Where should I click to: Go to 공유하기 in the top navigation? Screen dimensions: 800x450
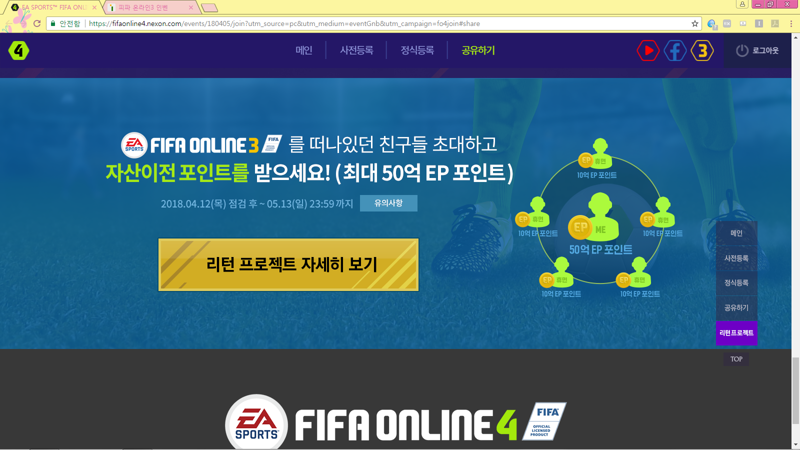click(x=478, y=51)
